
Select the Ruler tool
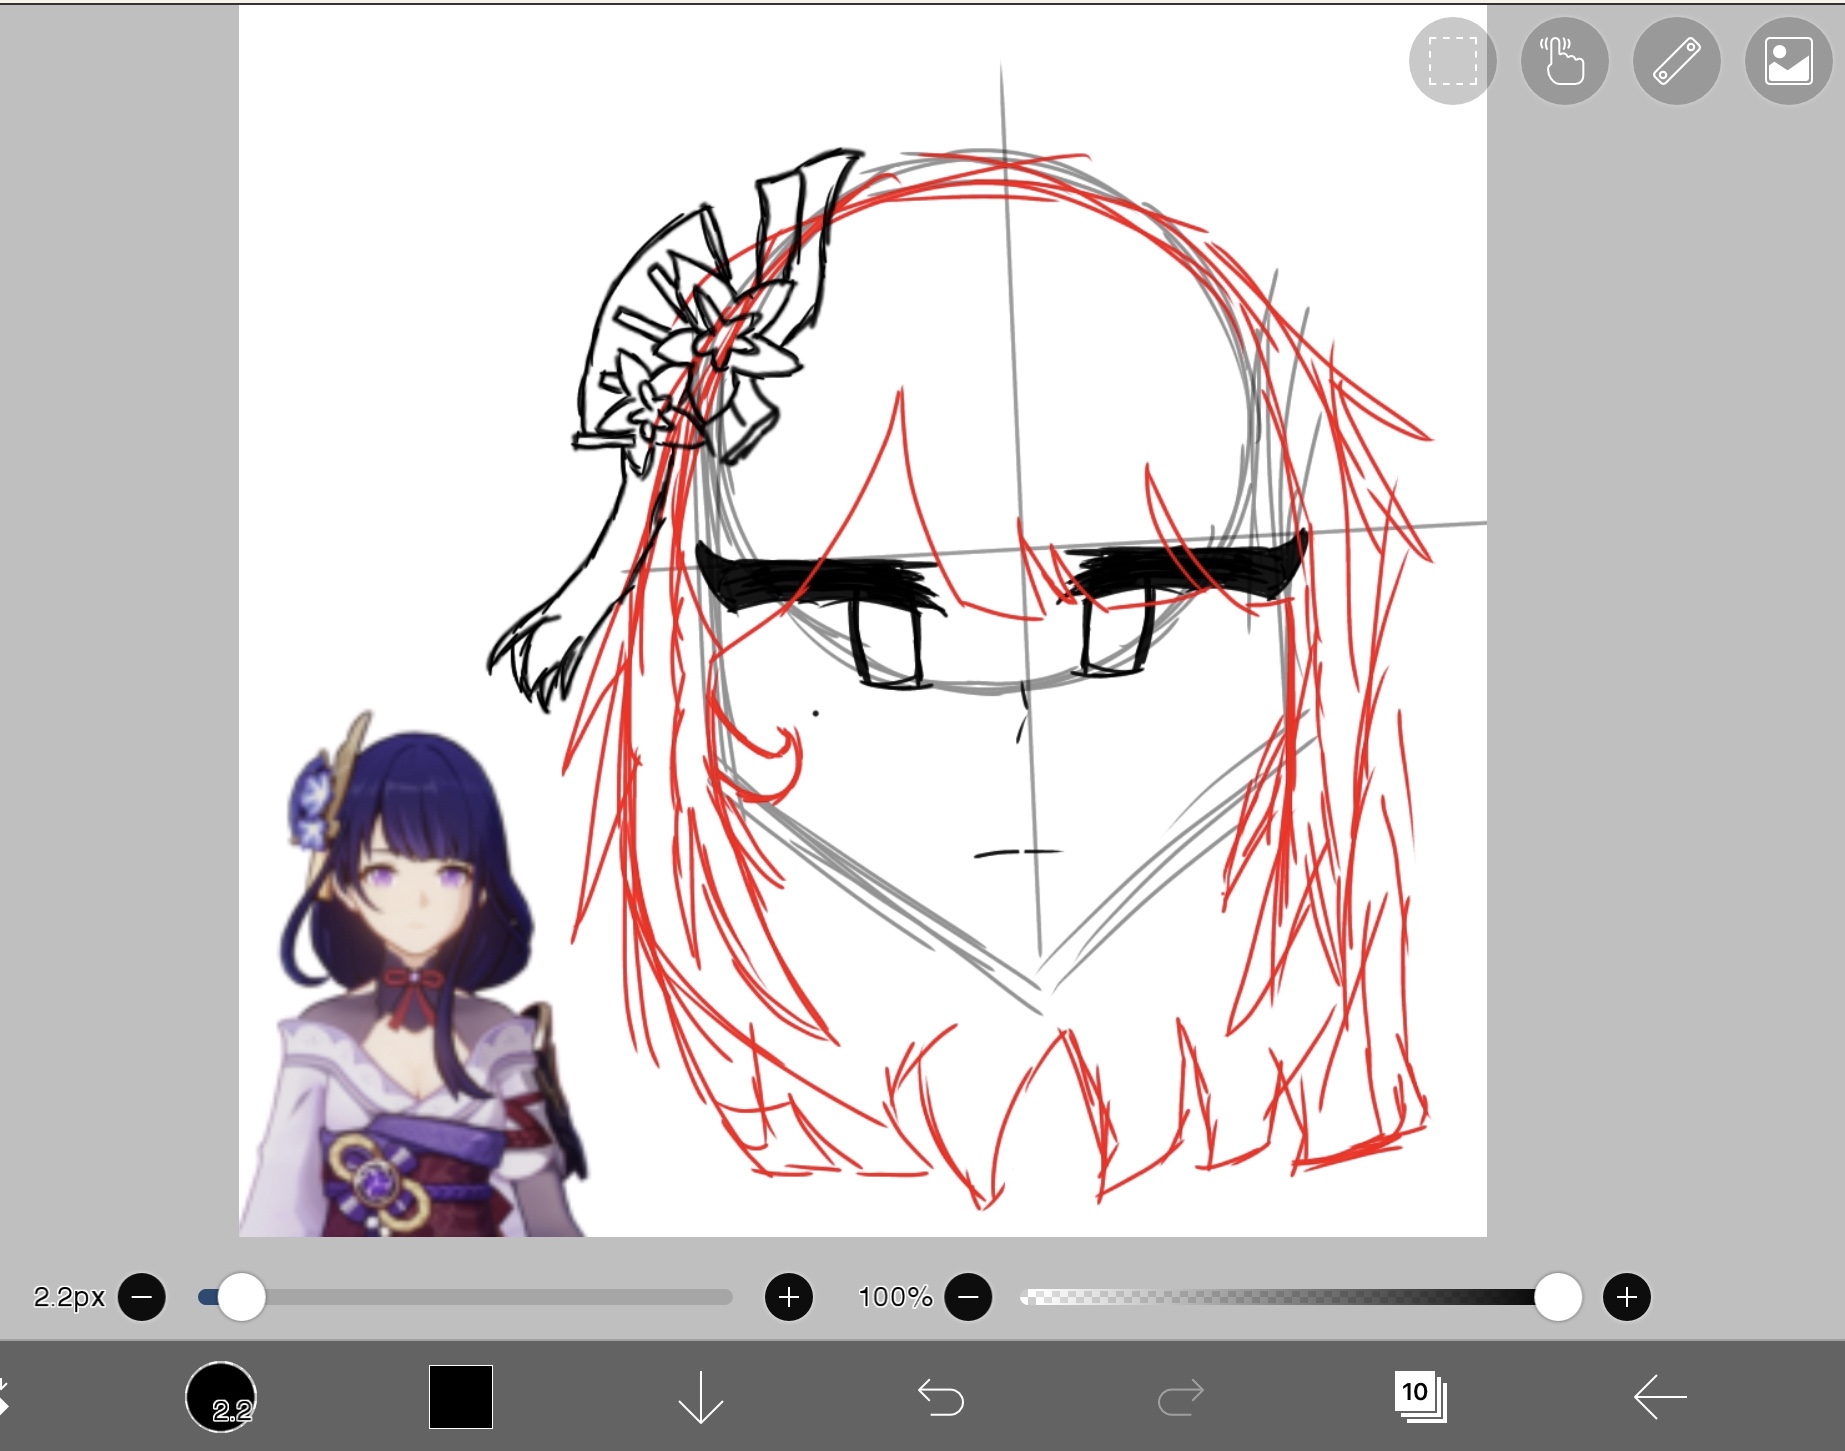point(1677,61)
